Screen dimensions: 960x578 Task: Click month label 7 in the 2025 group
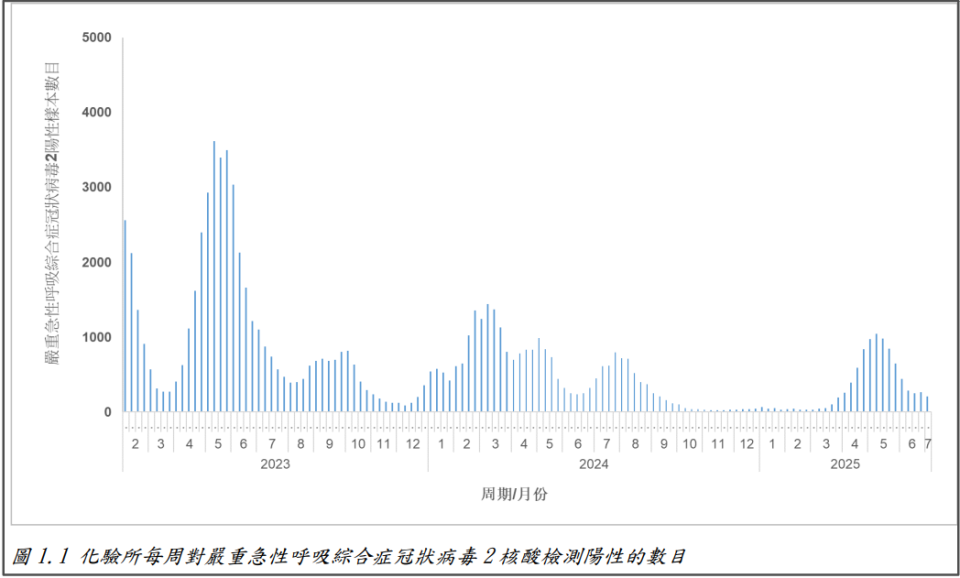[928, 444]
